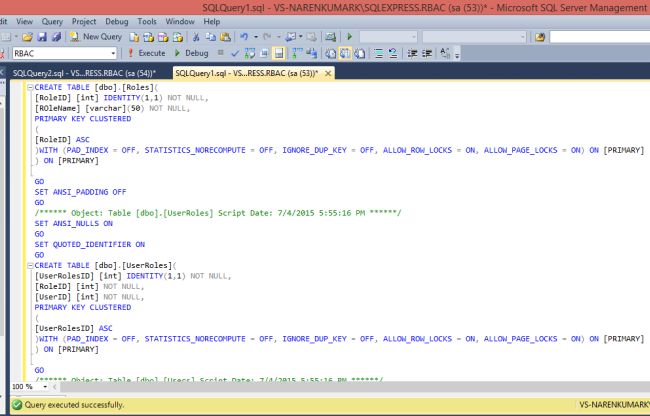Click the Cancel Executing Query stop icon
Viewport: 650px width, 416px height.
[x=221, y=53]
